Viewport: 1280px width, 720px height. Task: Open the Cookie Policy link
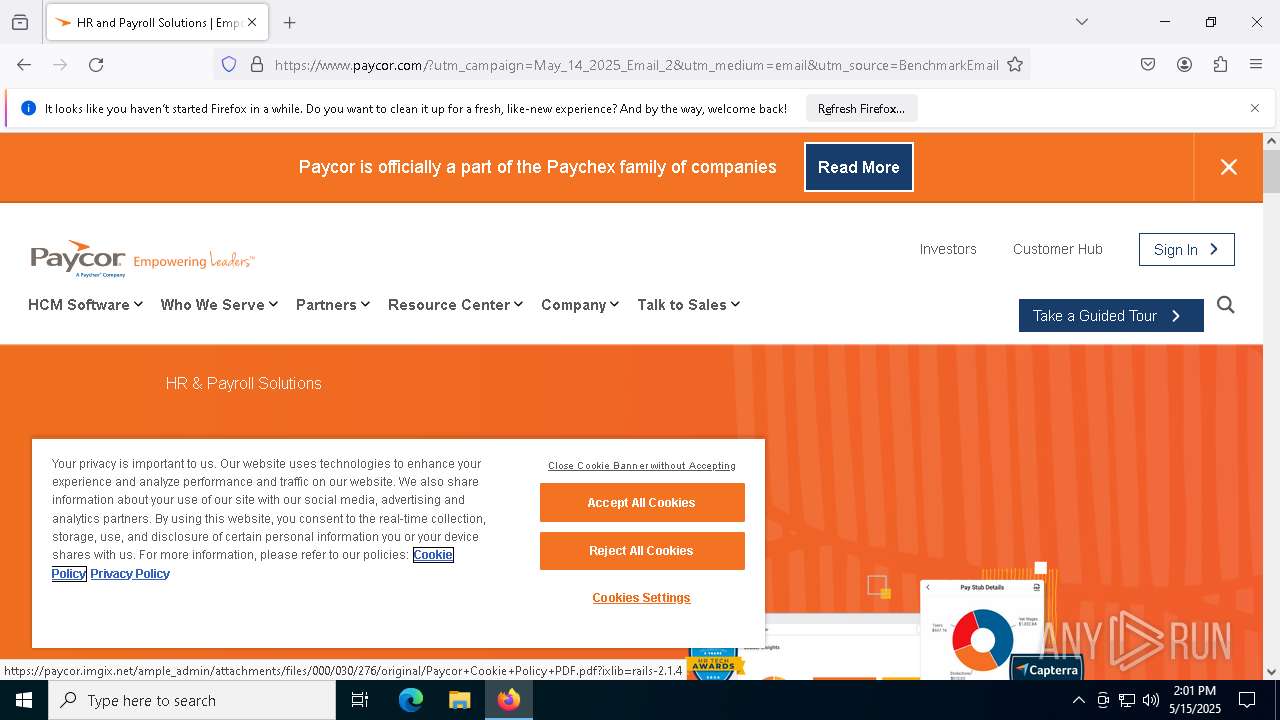click(432, 555)
